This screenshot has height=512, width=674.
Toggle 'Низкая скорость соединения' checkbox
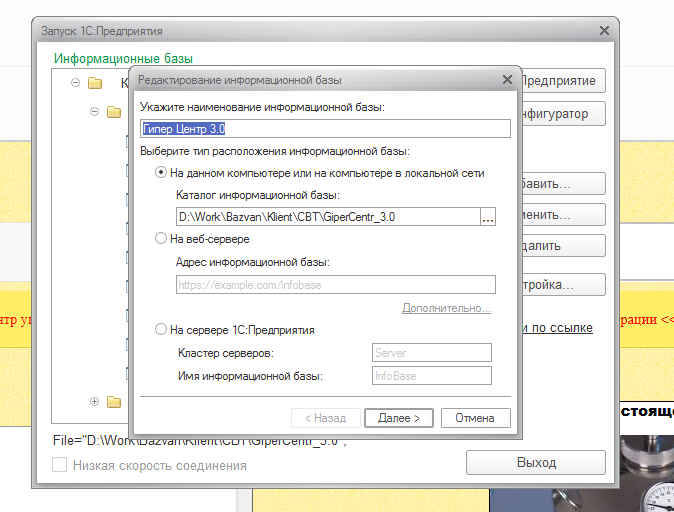coord(59,465)
